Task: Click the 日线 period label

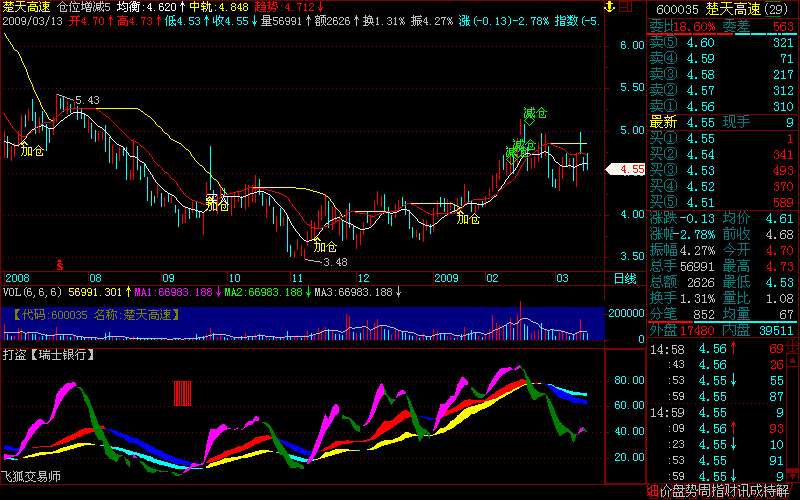Action: (x=624, y=279)
